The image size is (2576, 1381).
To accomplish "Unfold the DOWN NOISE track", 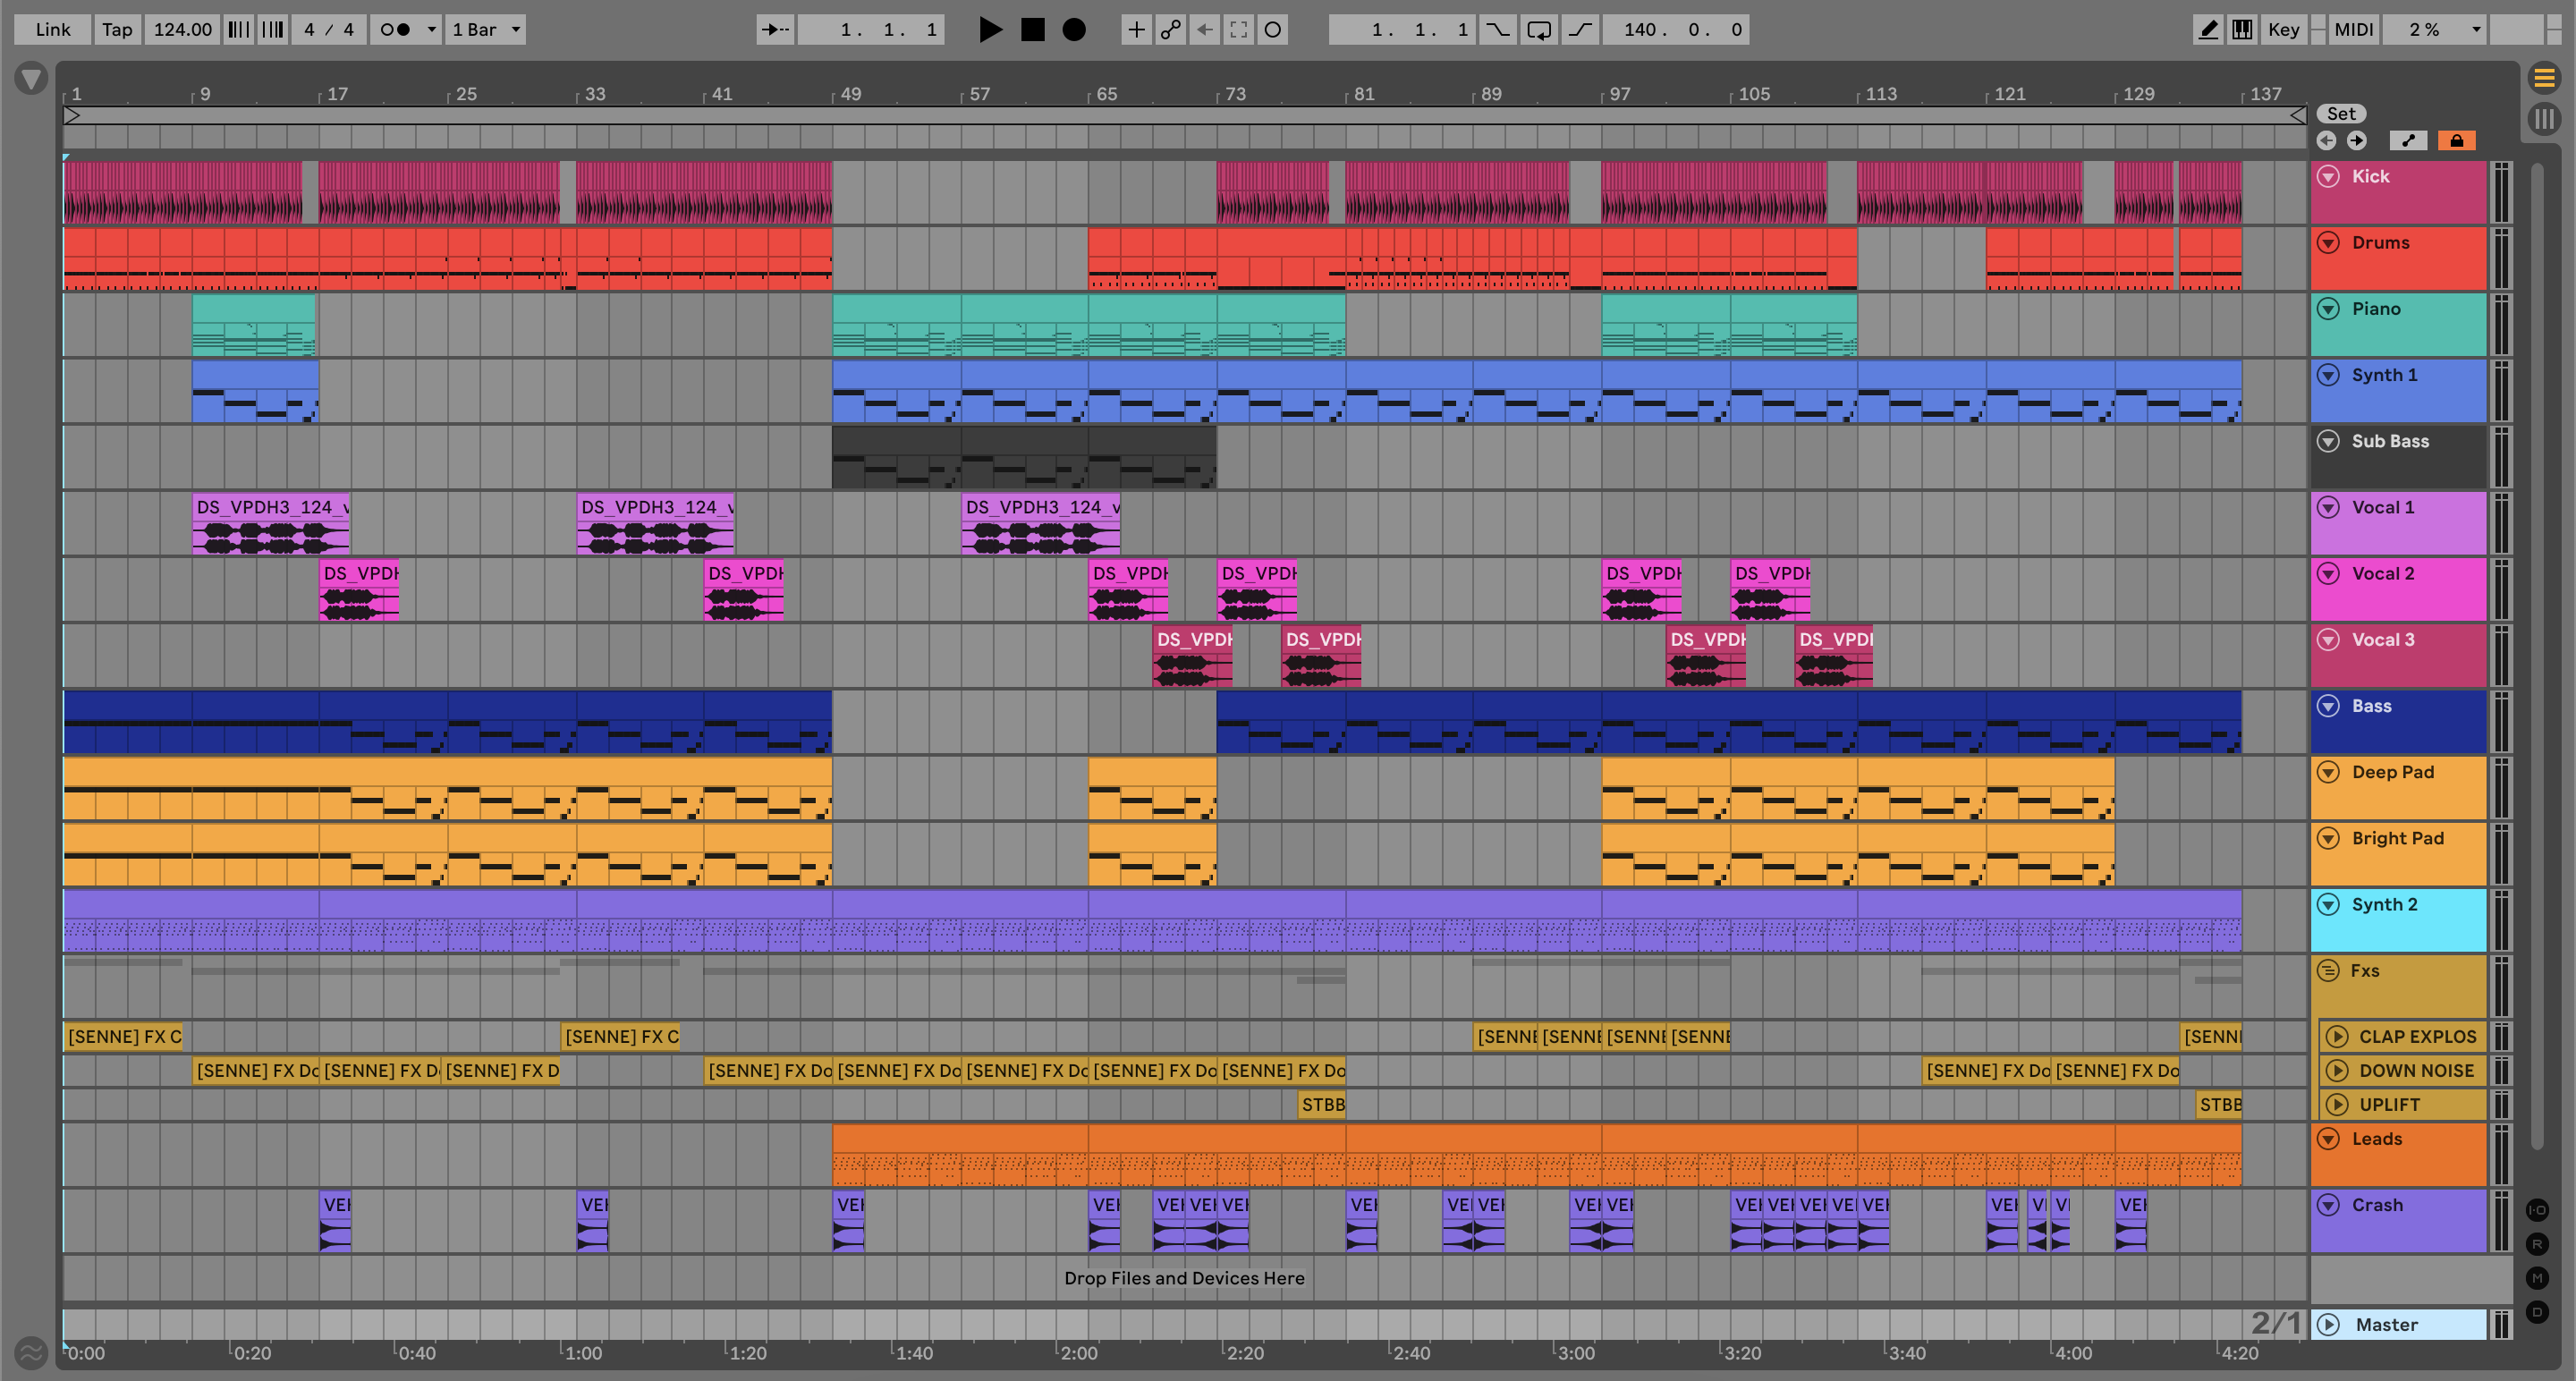I will [x=2337, y=1071].
